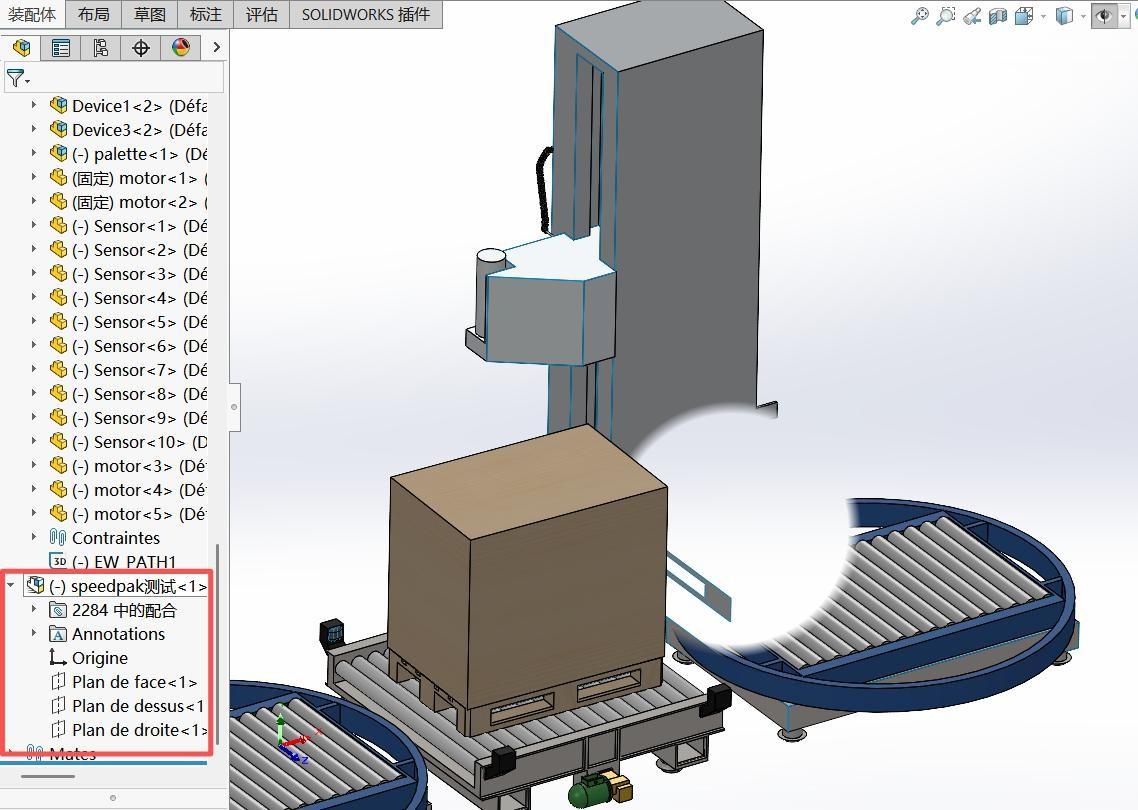The height and width of the screenshot is (810, 1138).
Task: Switch to the 布局 tab
Action: click(x=94, y=15)
